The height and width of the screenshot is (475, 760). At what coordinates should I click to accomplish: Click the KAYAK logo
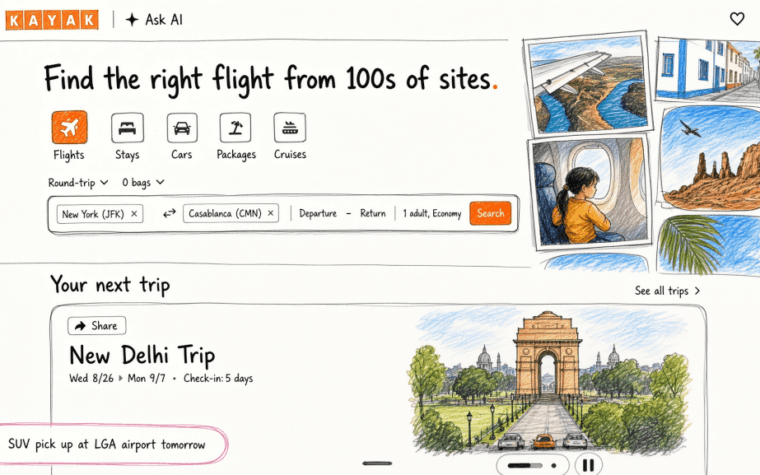(52, 20)
